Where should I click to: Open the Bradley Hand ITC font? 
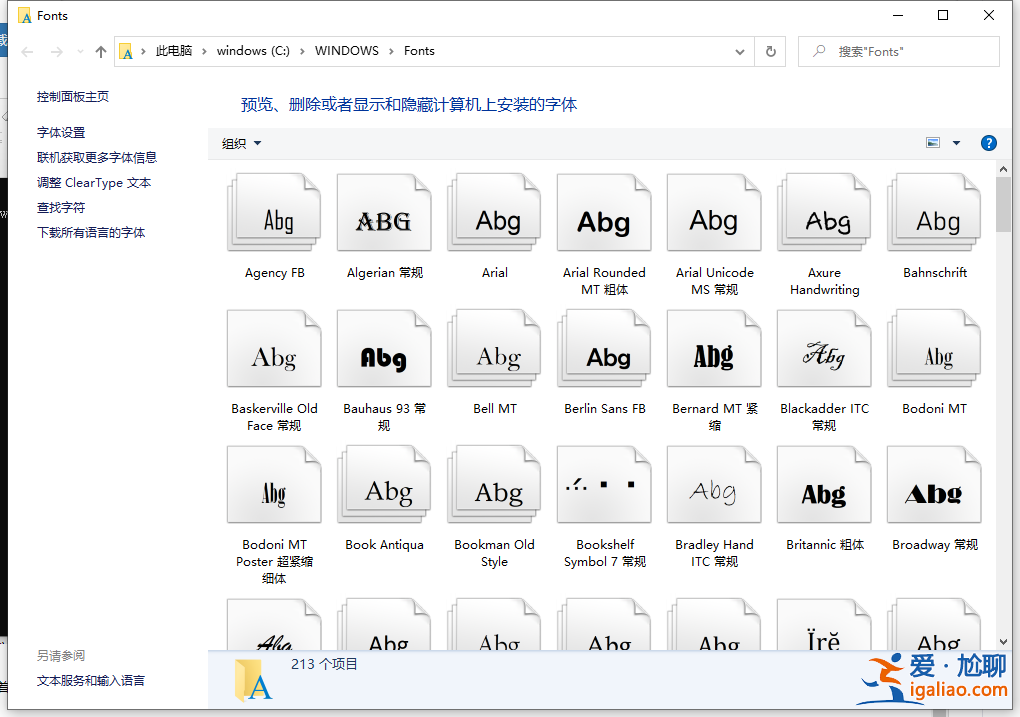714,488
